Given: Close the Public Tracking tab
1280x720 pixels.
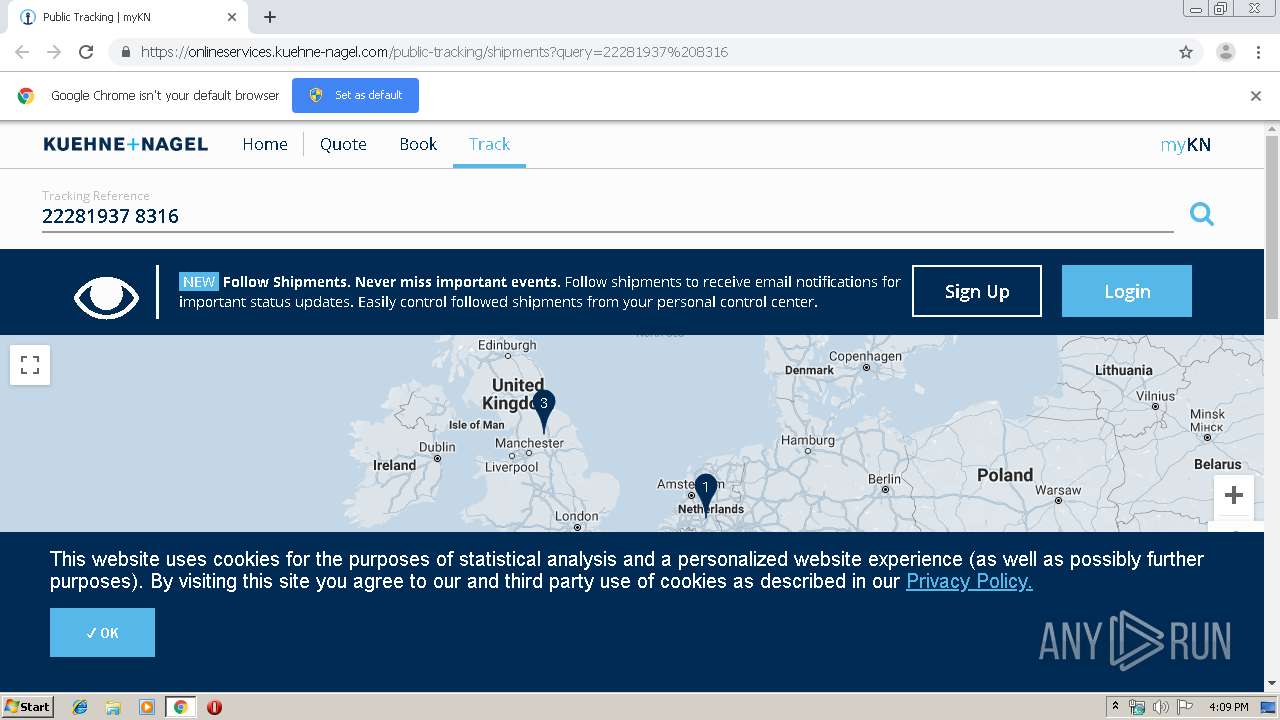Looking at the screenshot, I should pos(232,17).
